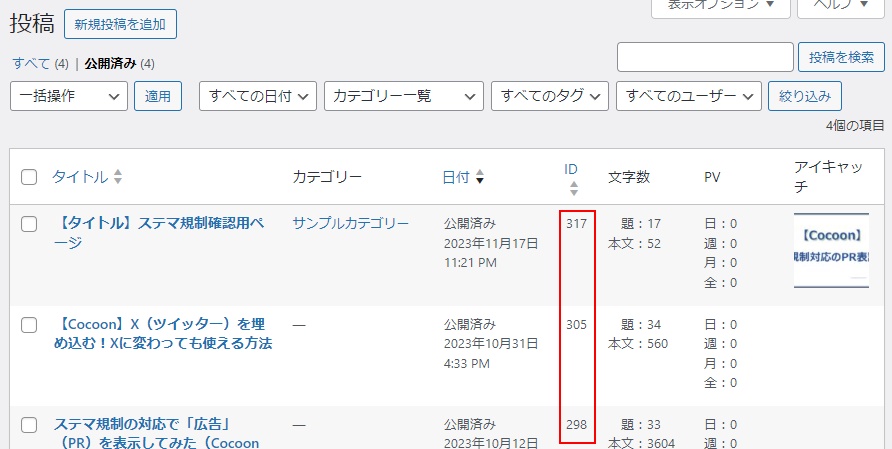Check the box for ステマ規制確認用ページ post
Image resolution: width=892 pixels, height=449 pixels.
click(29, 224)
